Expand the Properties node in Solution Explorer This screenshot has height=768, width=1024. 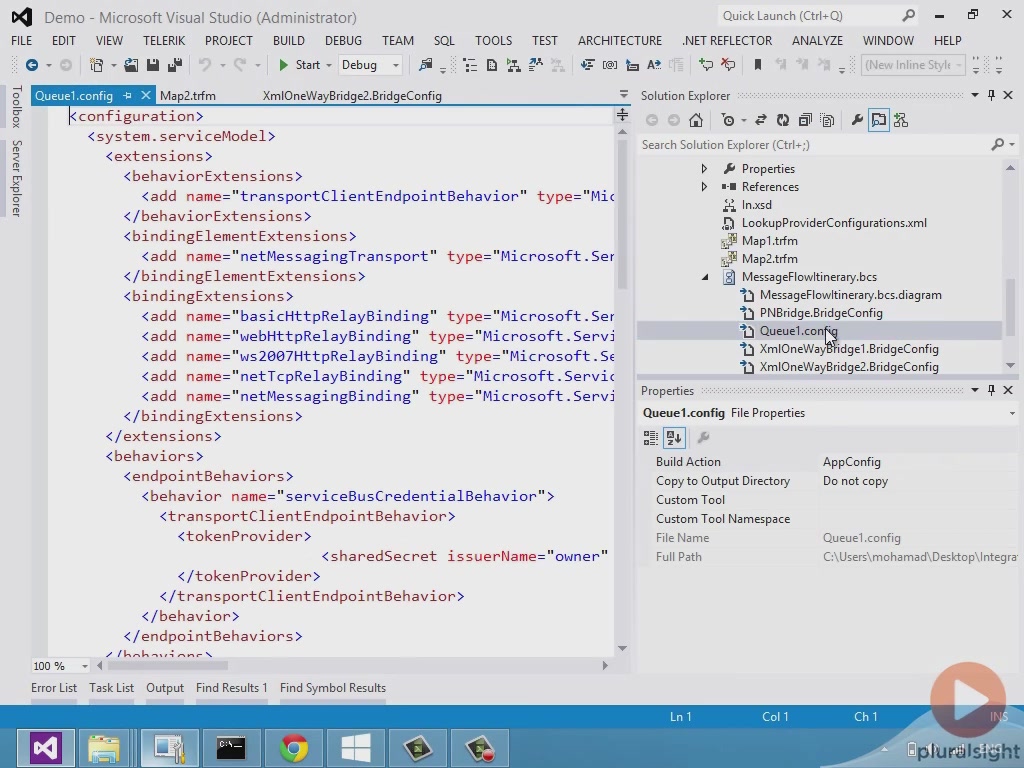pyautogui.click(x=704, y=168)
